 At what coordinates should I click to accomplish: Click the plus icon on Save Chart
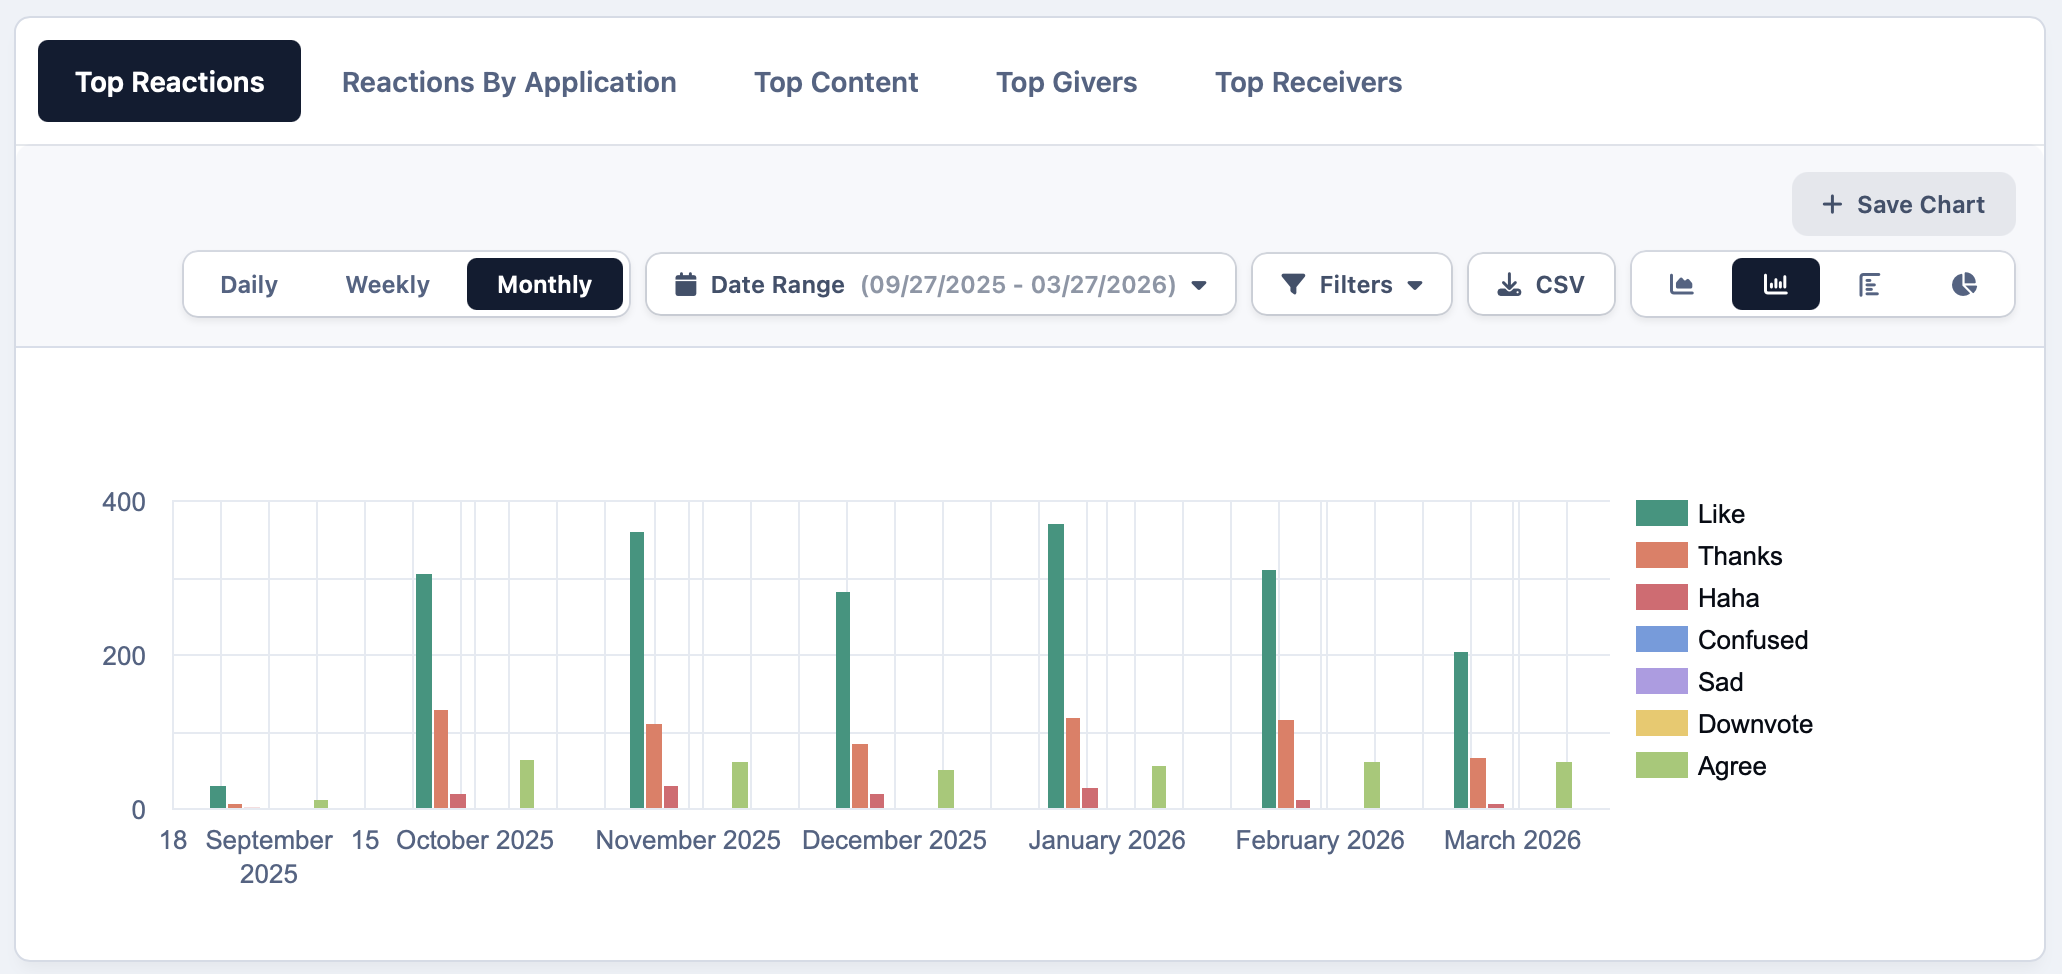(x=1832, y=205)
